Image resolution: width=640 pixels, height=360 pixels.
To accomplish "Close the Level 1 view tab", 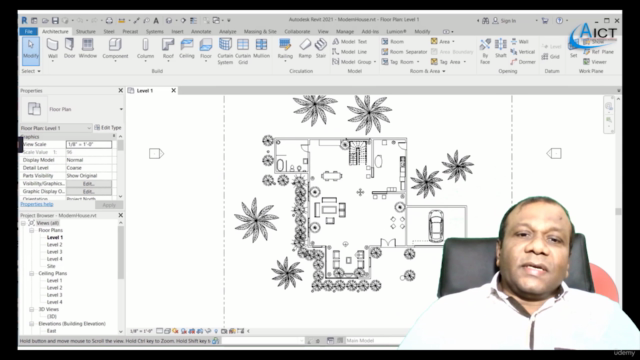I will pos(173,91).
